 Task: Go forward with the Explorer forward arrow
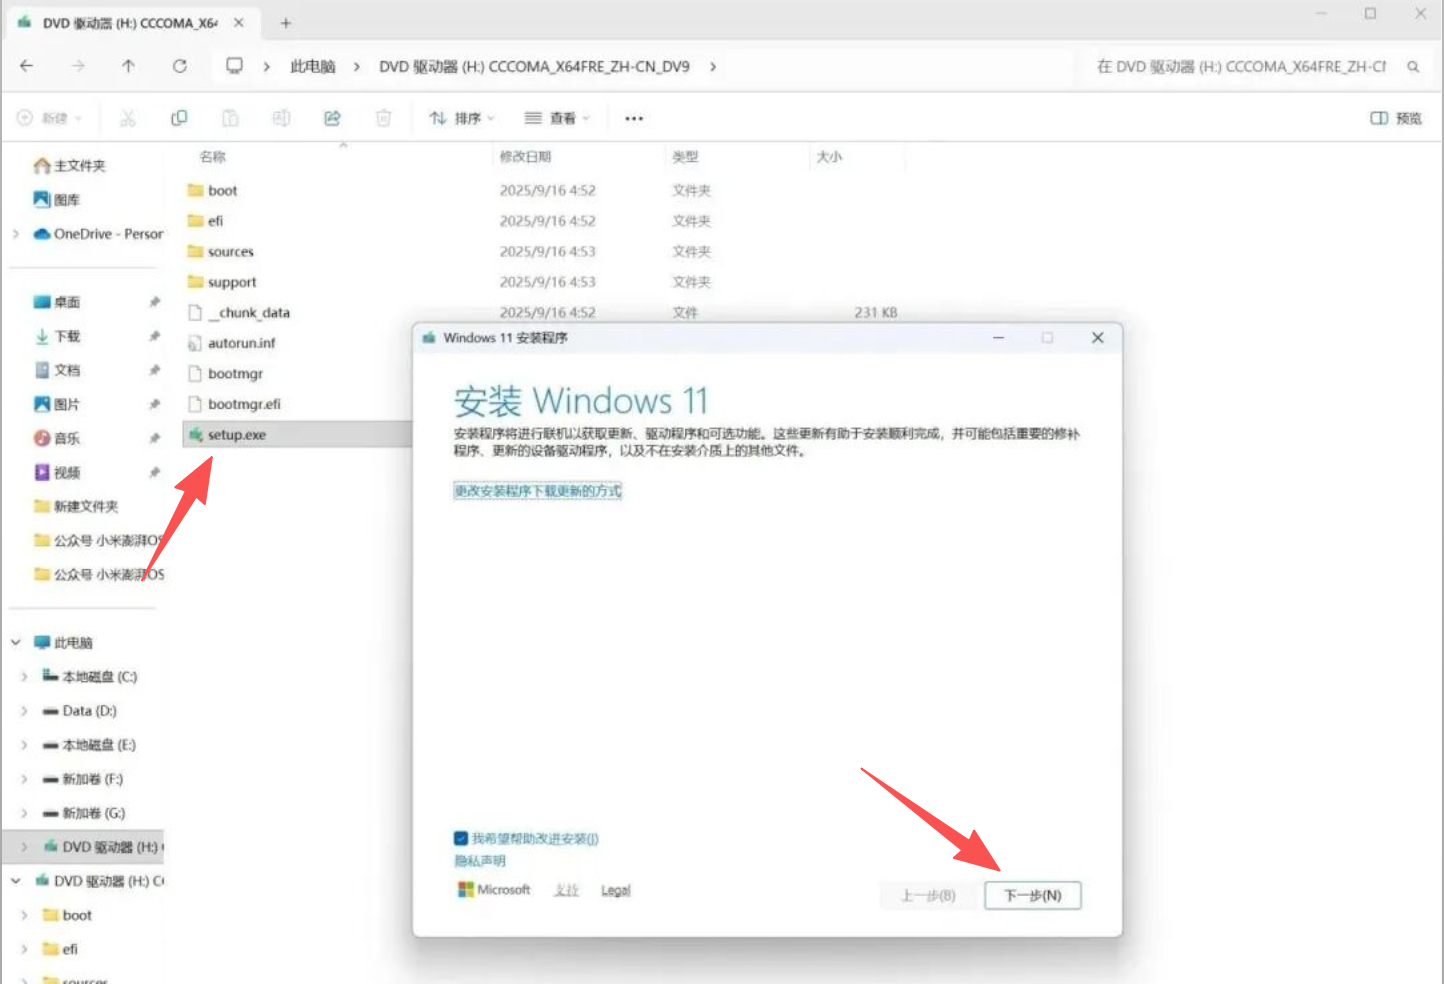78,66
